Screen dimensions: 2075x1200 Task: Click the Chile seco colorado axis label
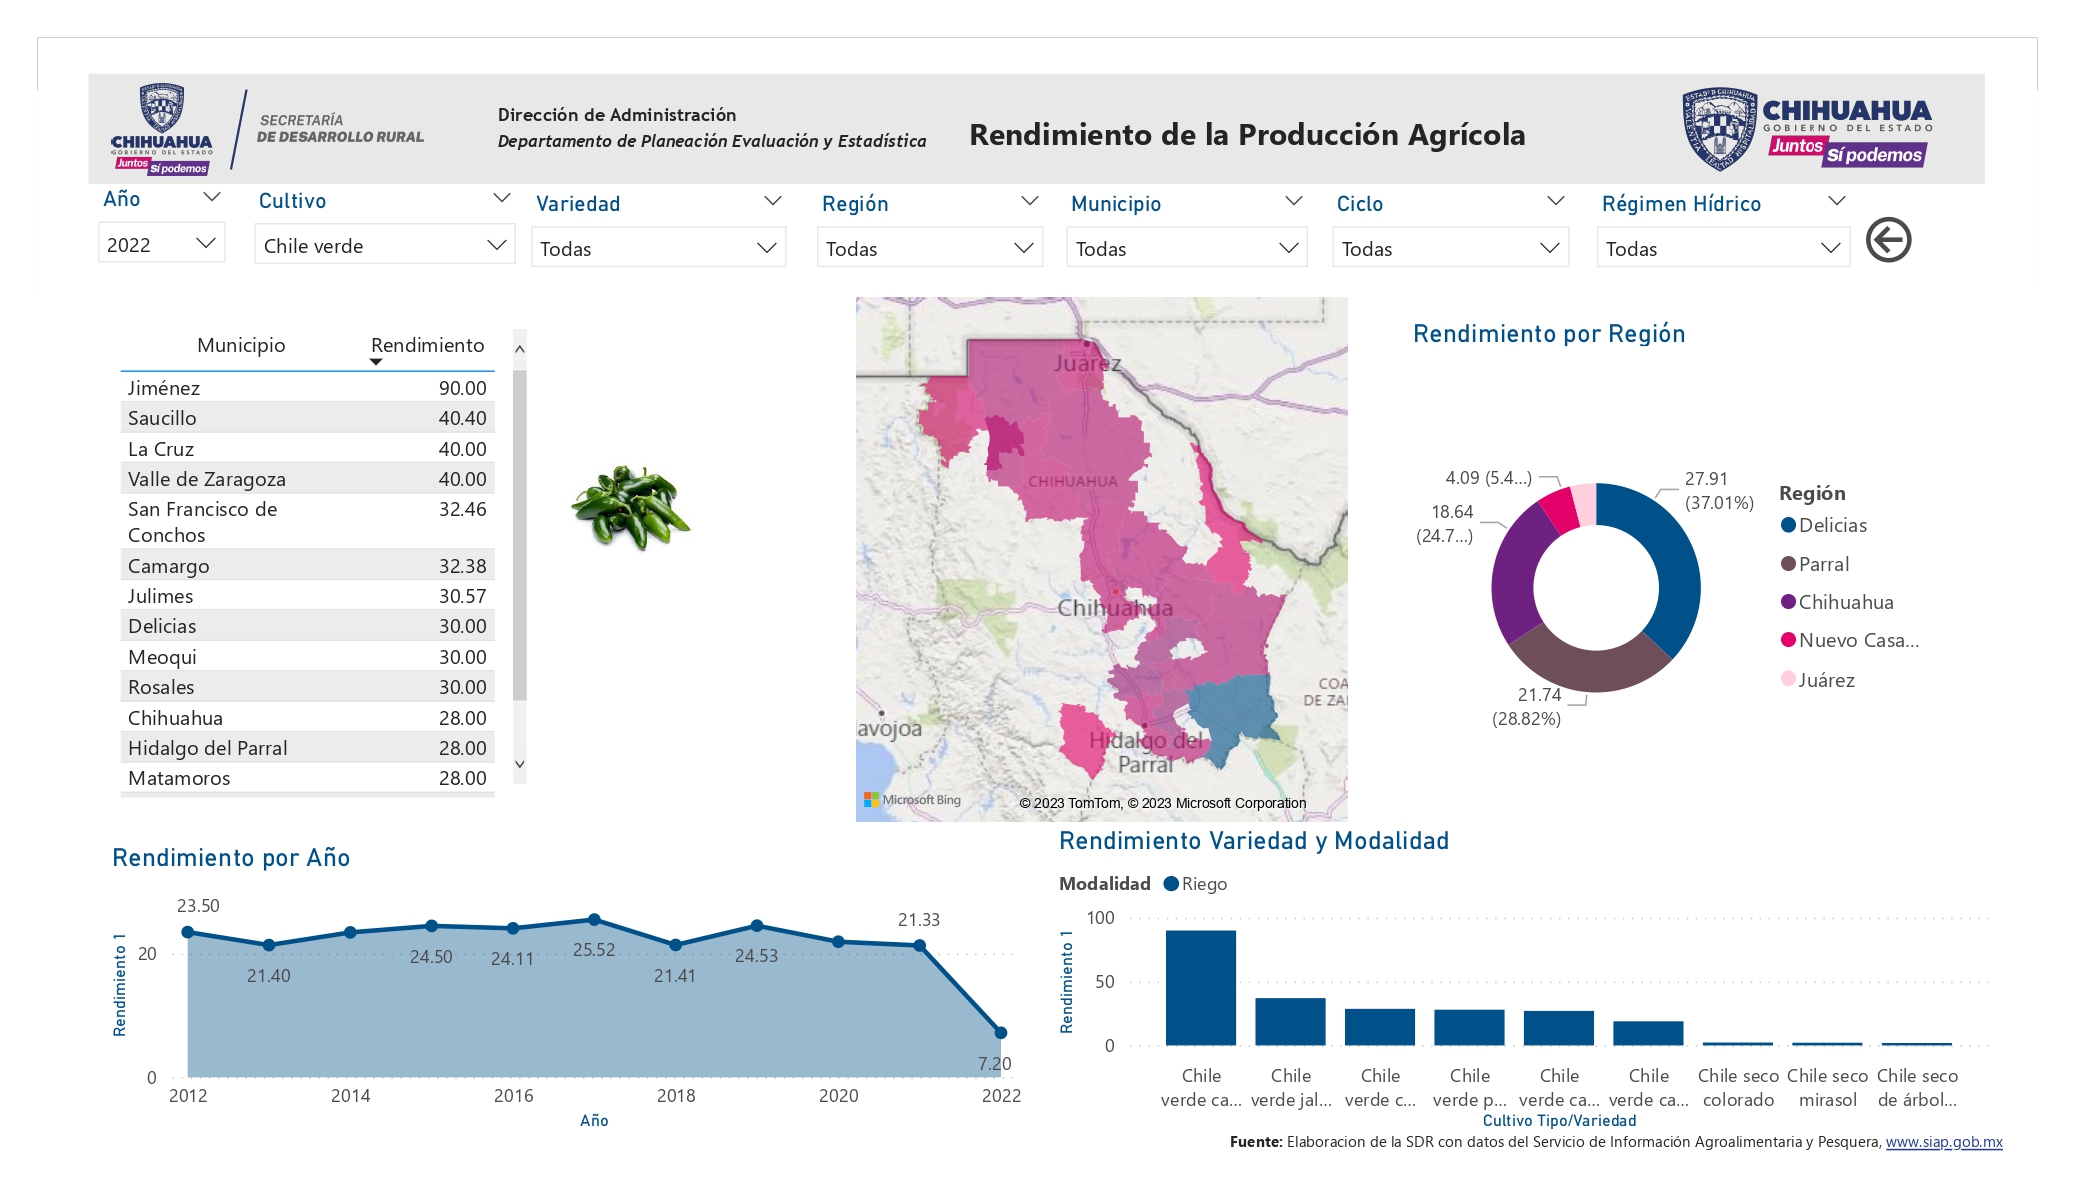[x=1738, y=1088]
